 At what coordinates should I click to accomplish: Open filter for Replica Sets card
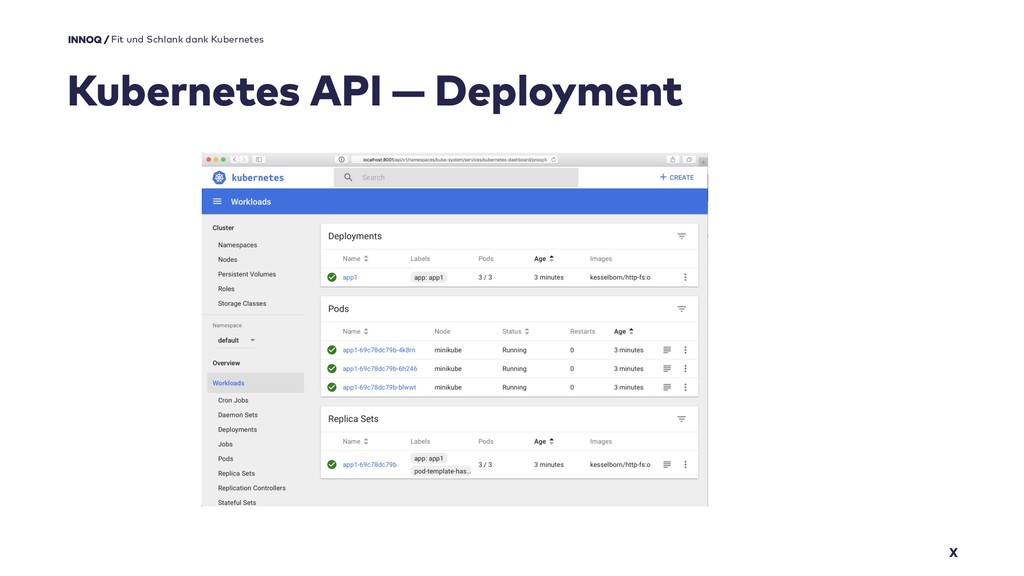(681, 419)
